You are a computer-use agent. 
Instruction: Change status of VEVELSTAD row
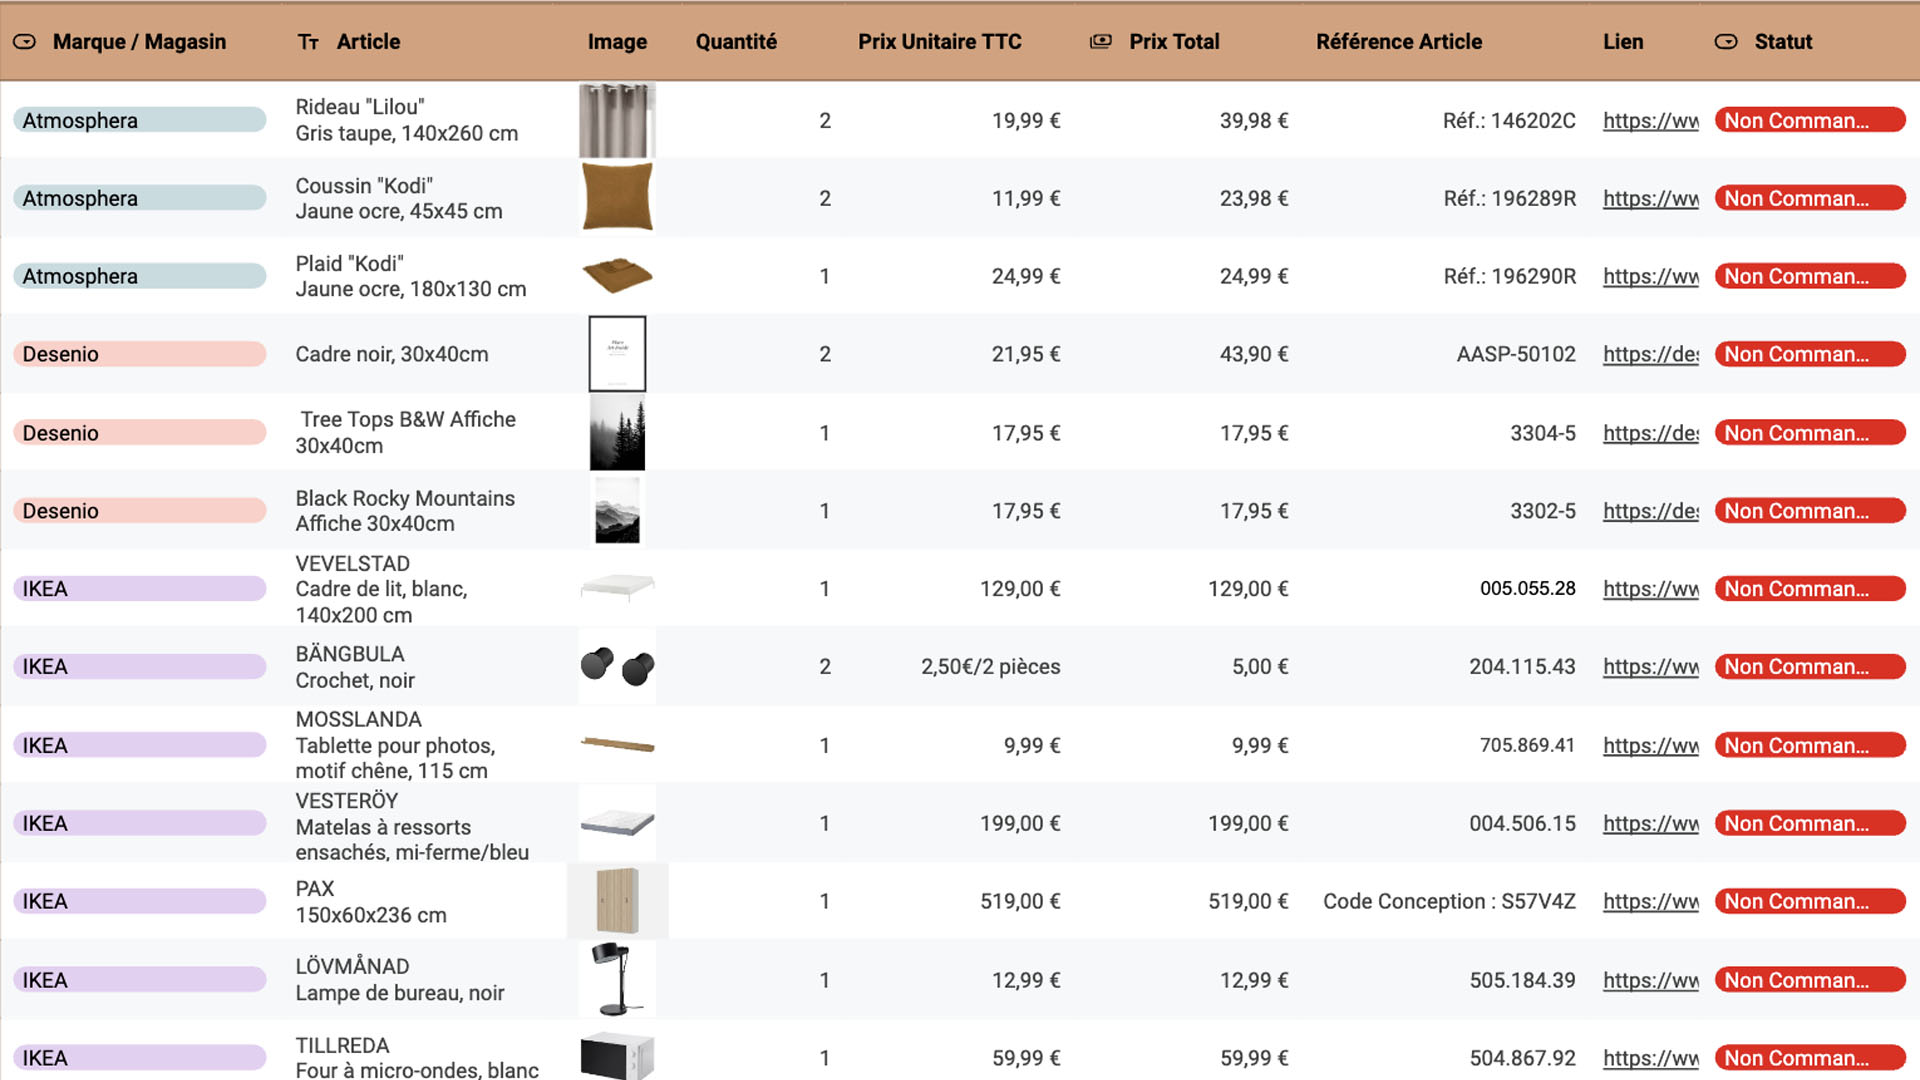click(x=1810, y=589)
